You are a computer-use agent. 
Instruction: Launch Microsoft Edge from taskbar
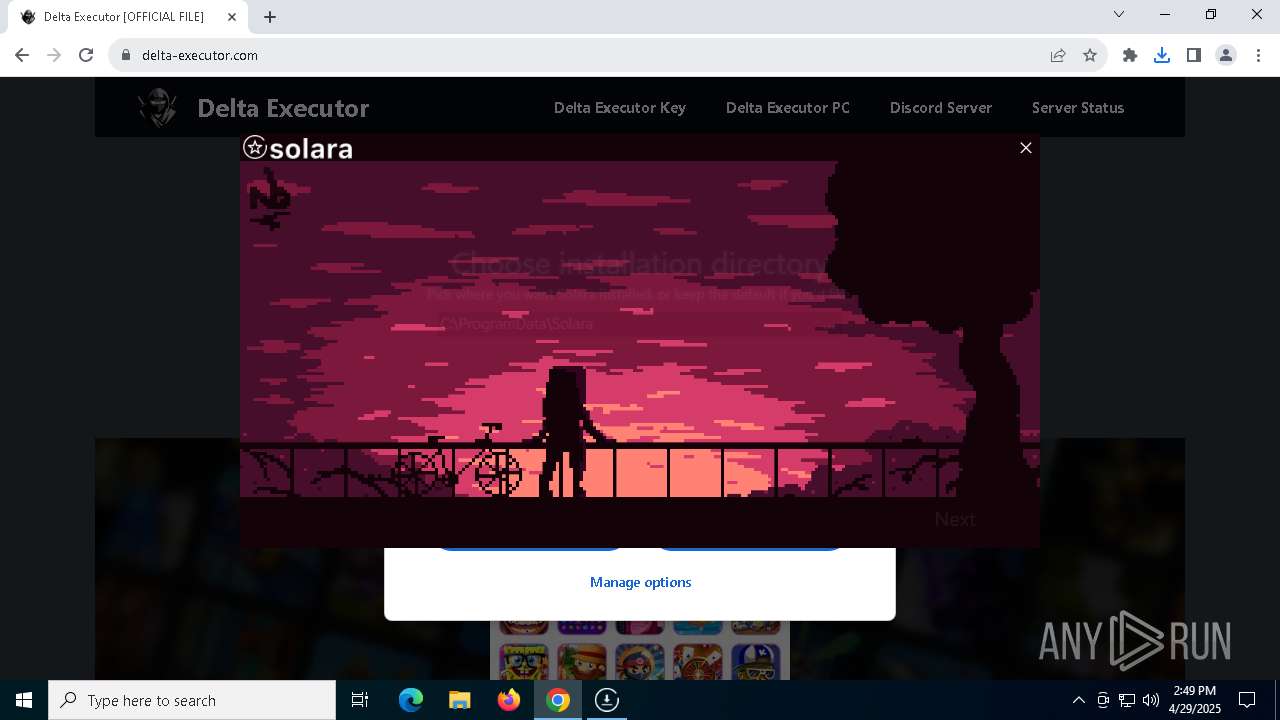tap(411, 700)
